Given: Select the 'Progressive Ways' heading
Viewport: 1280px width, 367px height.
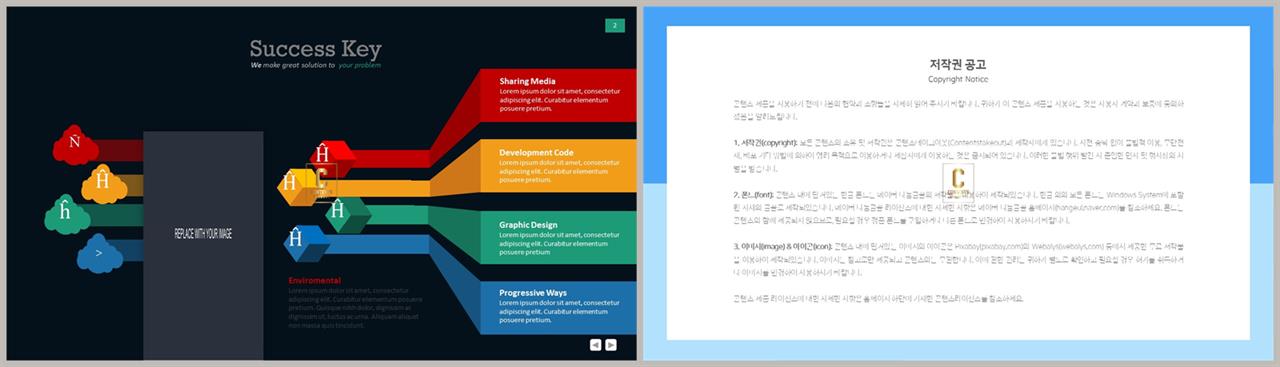Looking at the screenshot, I should [x=533, y=293].
